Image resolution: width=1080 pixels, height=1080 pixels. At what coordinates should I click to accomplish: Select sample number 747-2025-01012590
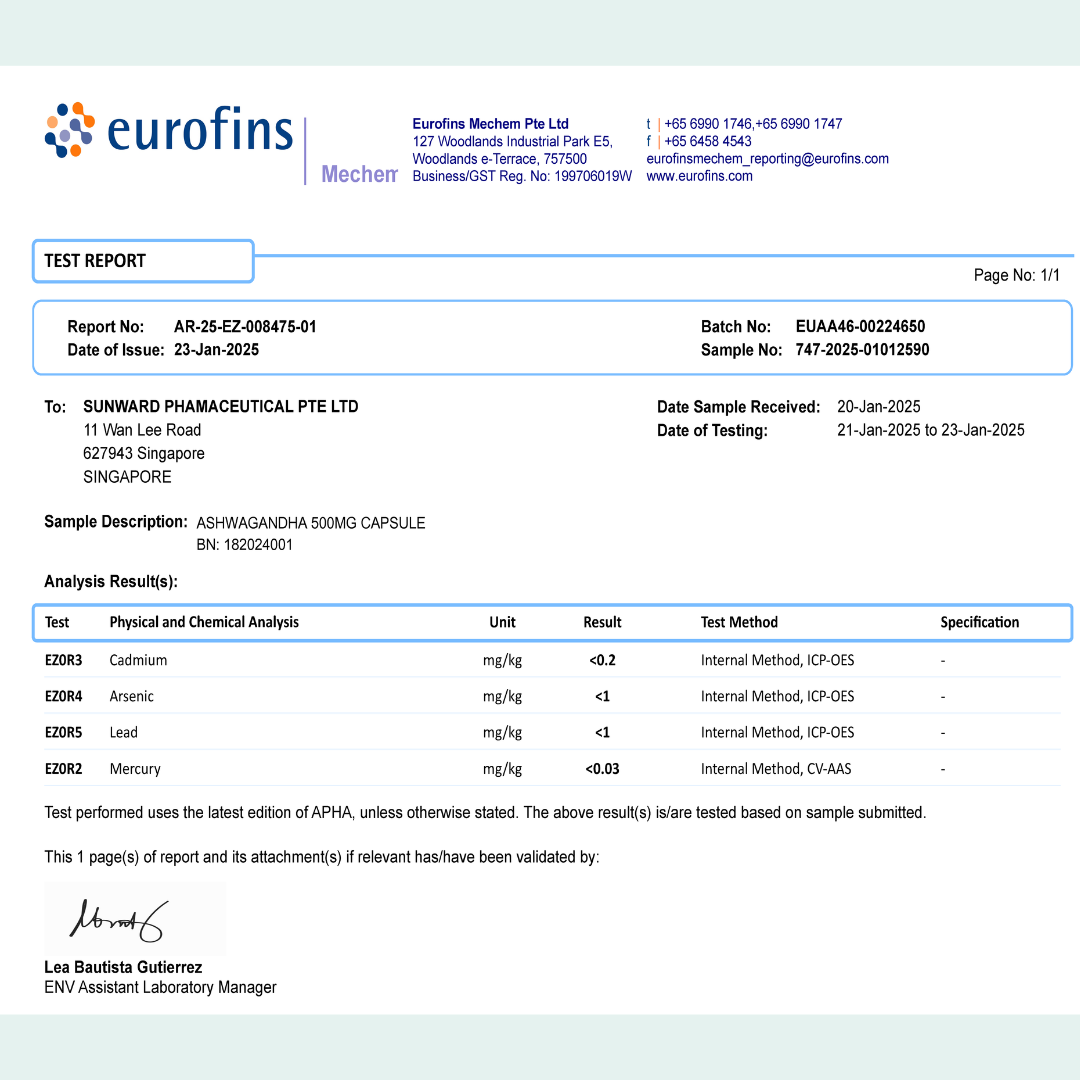862,350
